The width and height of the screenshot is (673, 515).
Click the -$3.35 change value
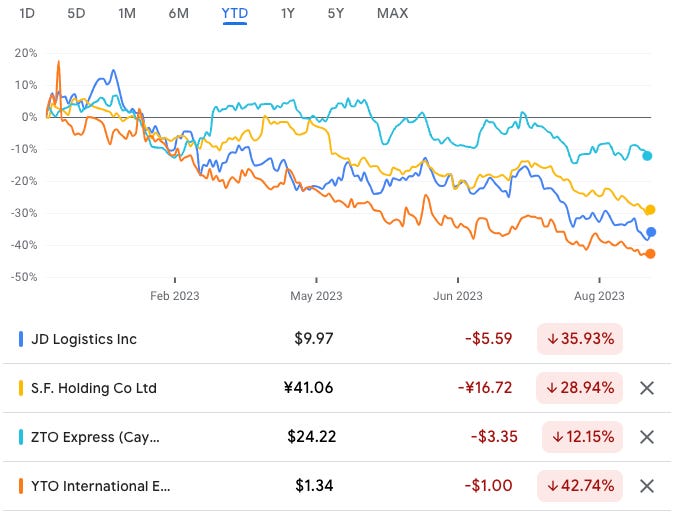(x=494, y=437)
